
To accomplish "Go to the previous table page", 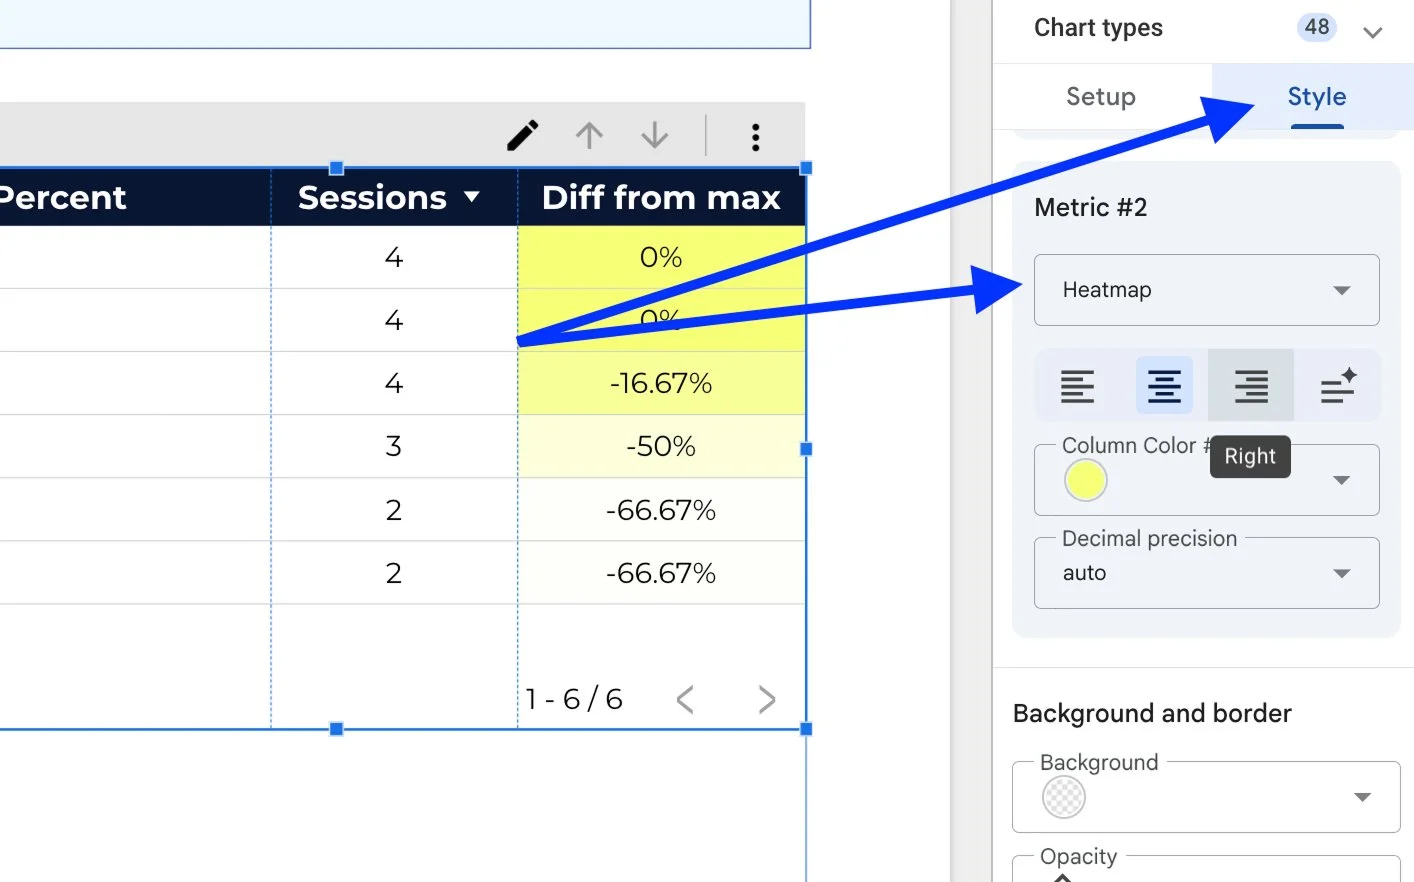I will tap(685, 699).
